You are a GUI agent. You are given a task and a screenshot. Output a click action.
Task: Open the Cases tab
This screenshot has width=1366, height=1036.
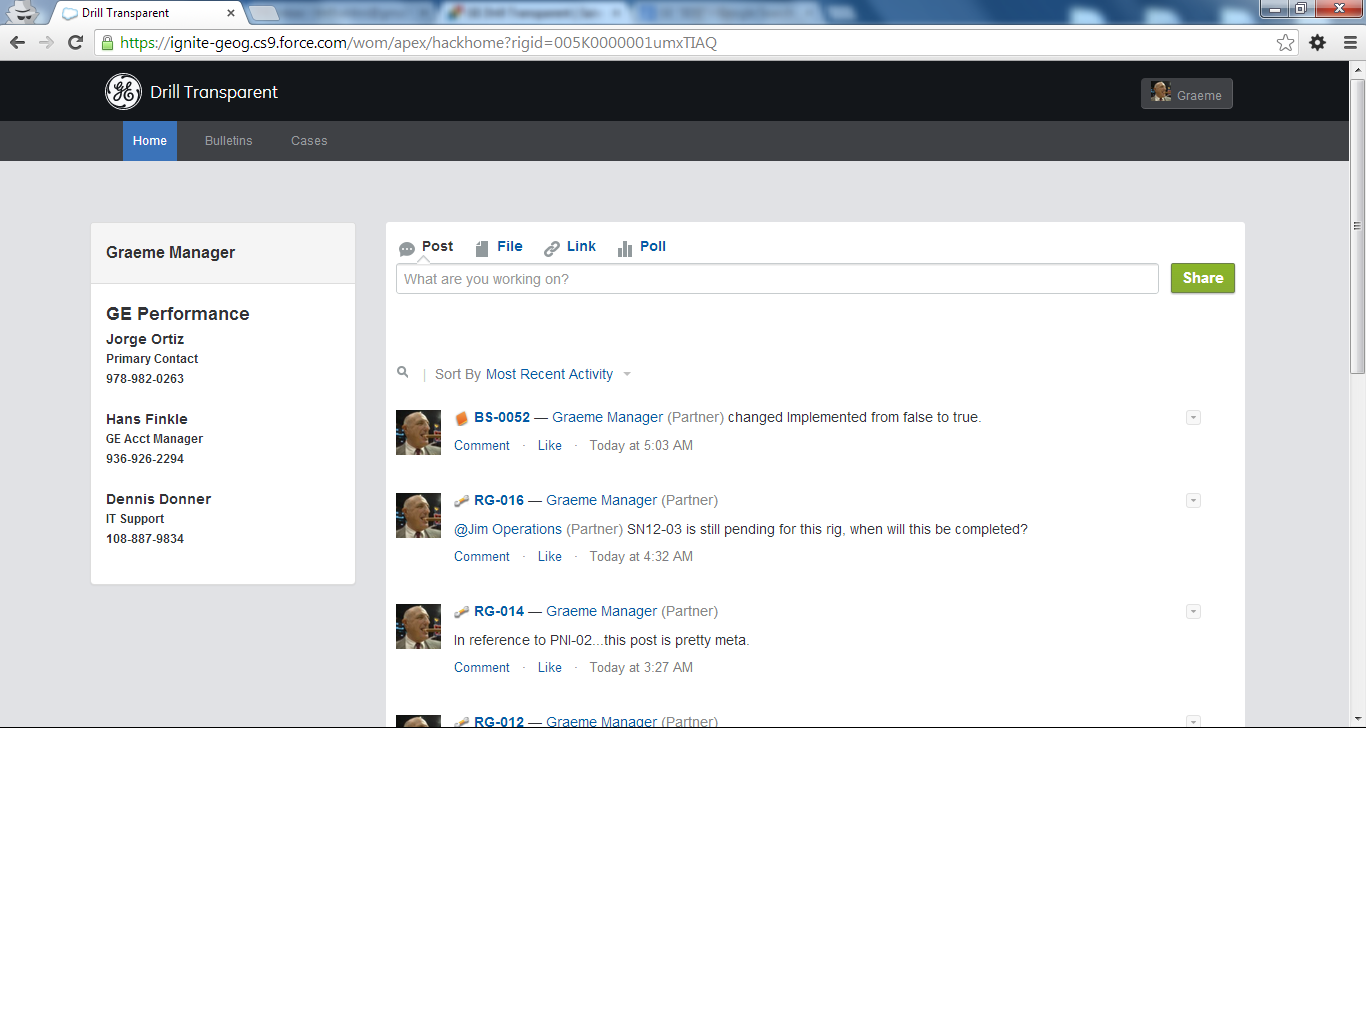pyautogui.click(x=308, y=141)
